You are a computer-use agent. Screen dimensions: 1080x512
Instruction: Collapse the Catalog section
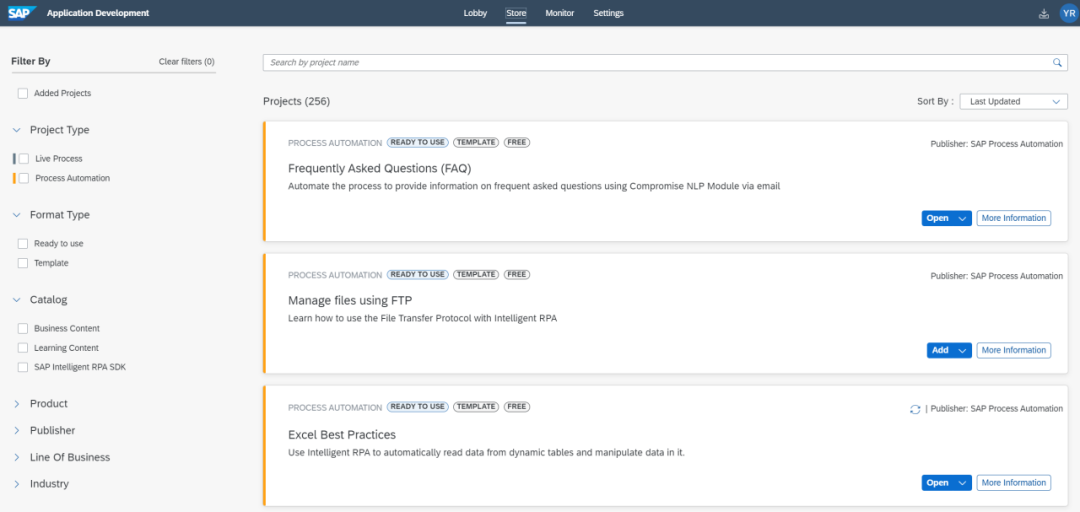pos(17,300)
